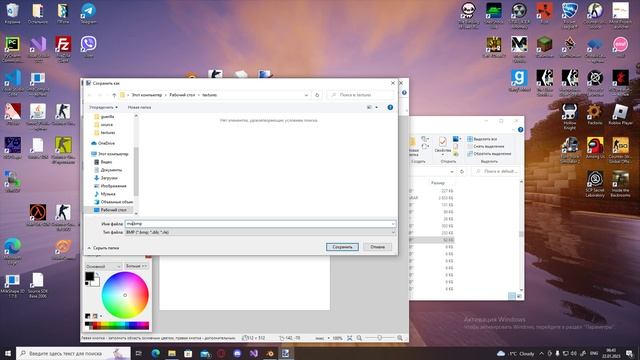Screen dimensions: 640x360
Task: Click the primary black color swatch
Action: tap(89, 276)
